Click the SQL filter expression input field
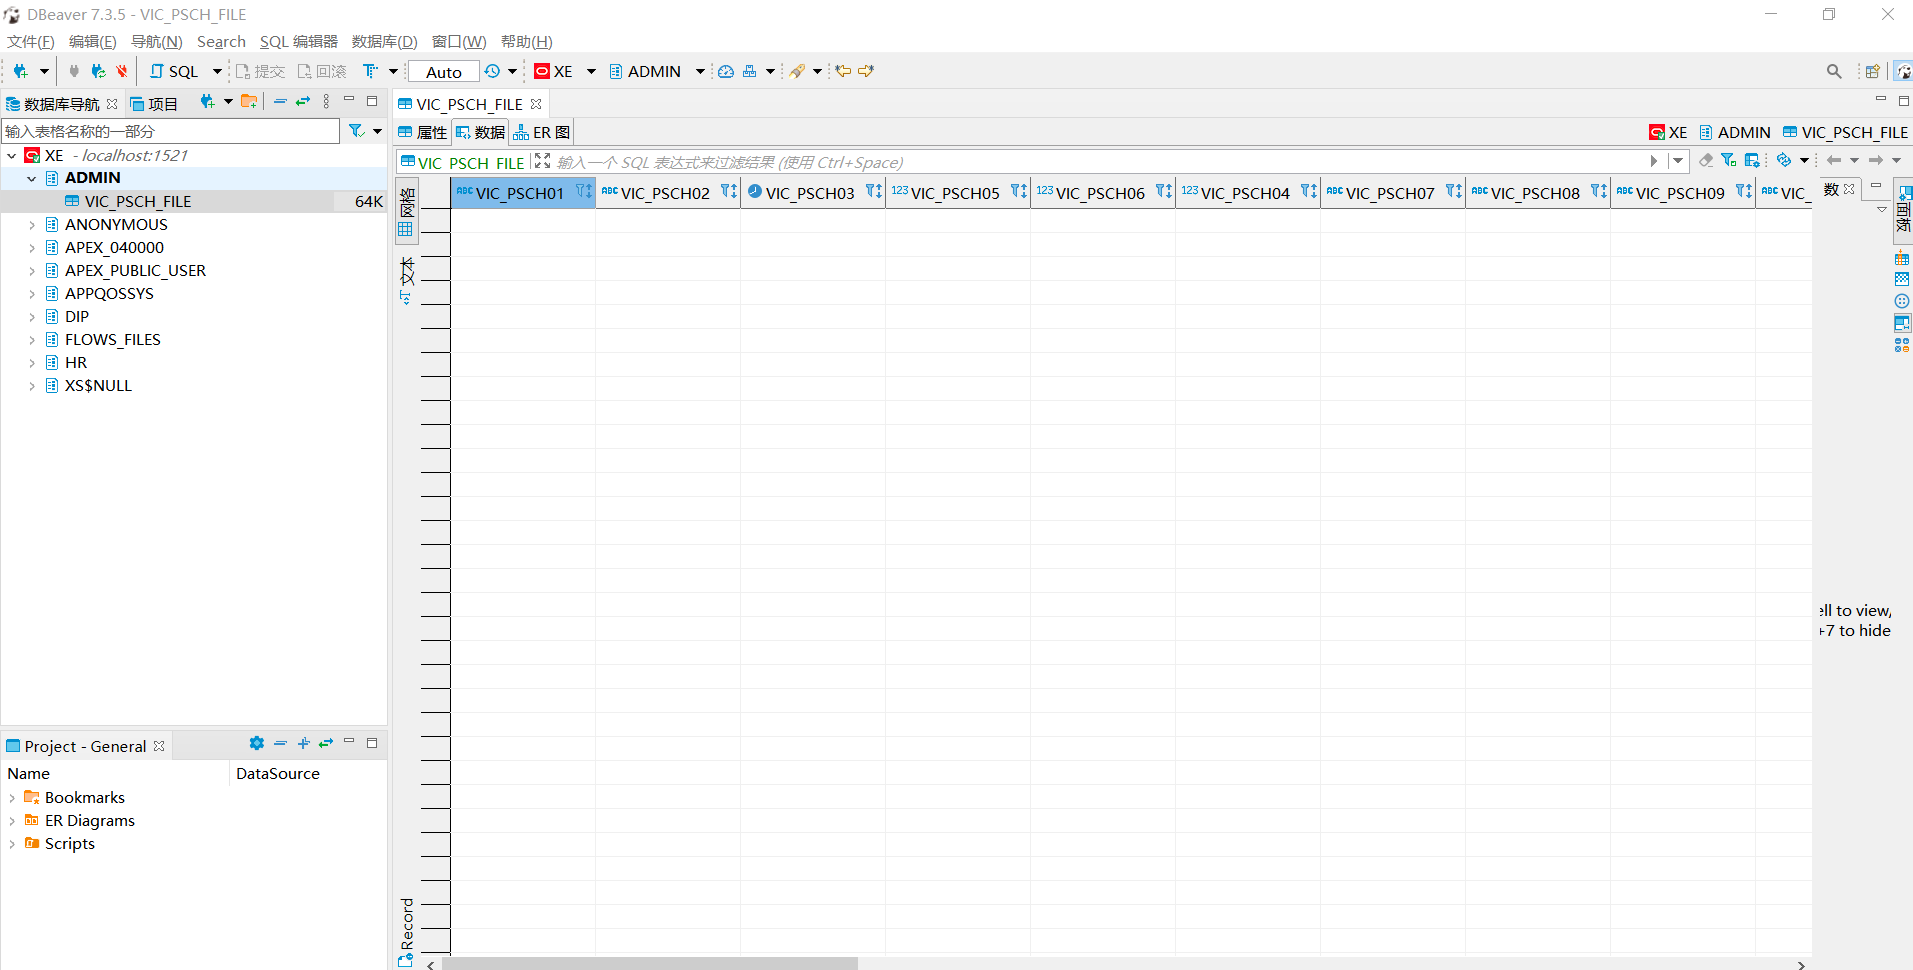The image size is (1913, 970). (1098, 162)
